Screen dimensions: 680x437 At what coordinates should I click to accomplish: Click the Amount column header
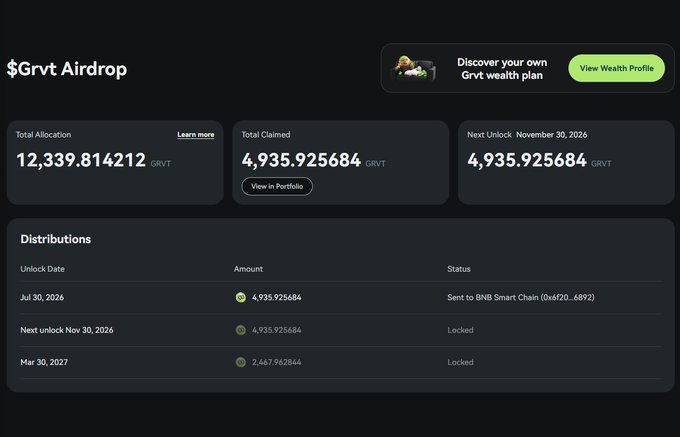pos(248,269)
